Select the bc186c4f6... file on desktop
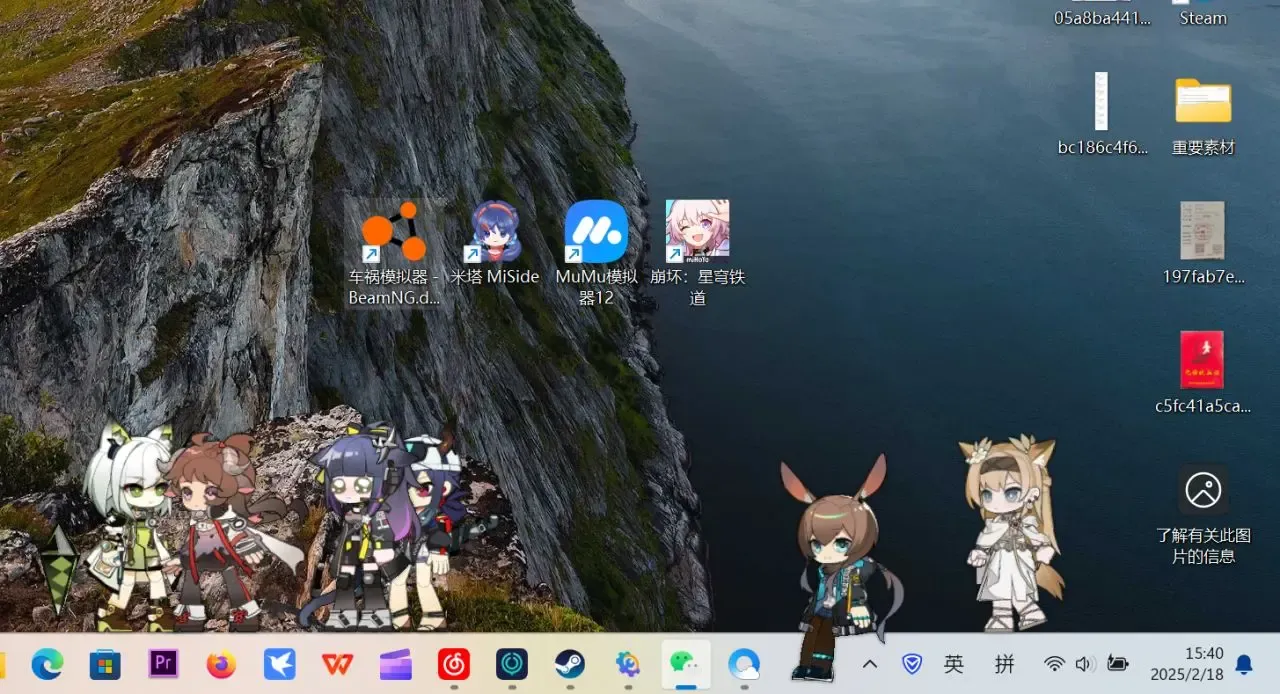Image resolution: width=1280 pixels, height=694 pixels. (x=1102, y=115)
